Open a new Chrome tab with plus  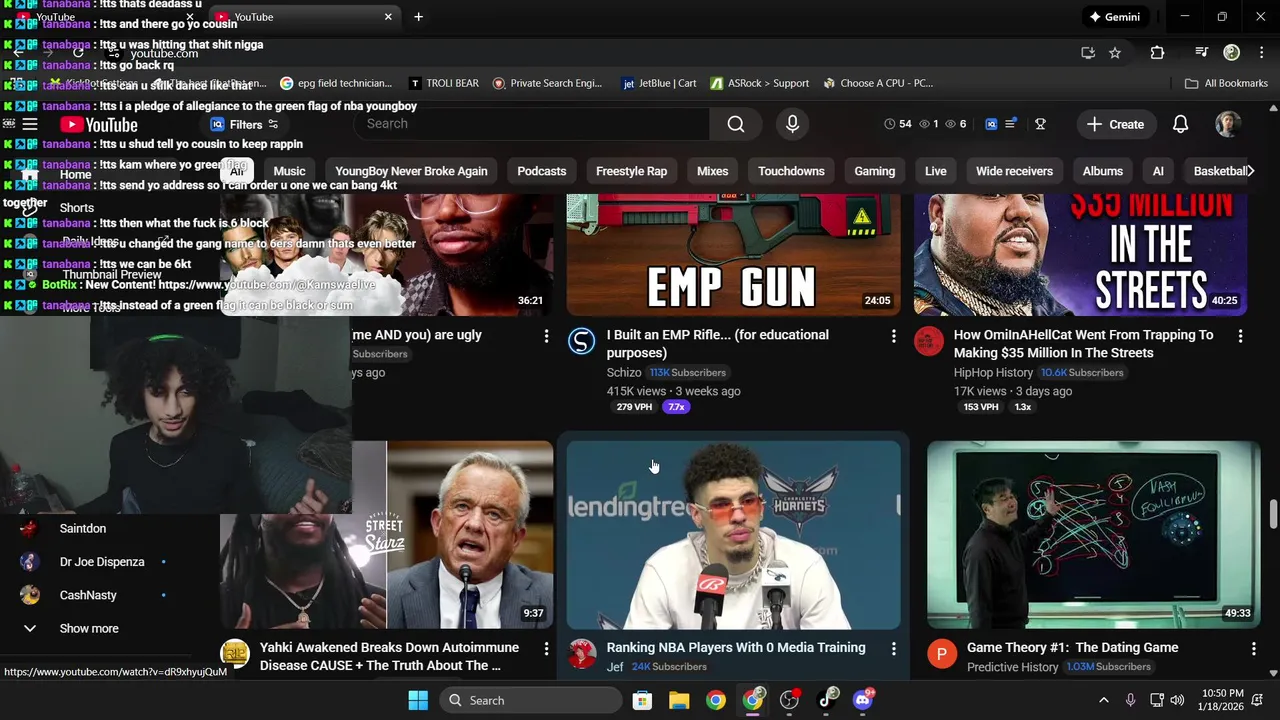click(418, 17)
